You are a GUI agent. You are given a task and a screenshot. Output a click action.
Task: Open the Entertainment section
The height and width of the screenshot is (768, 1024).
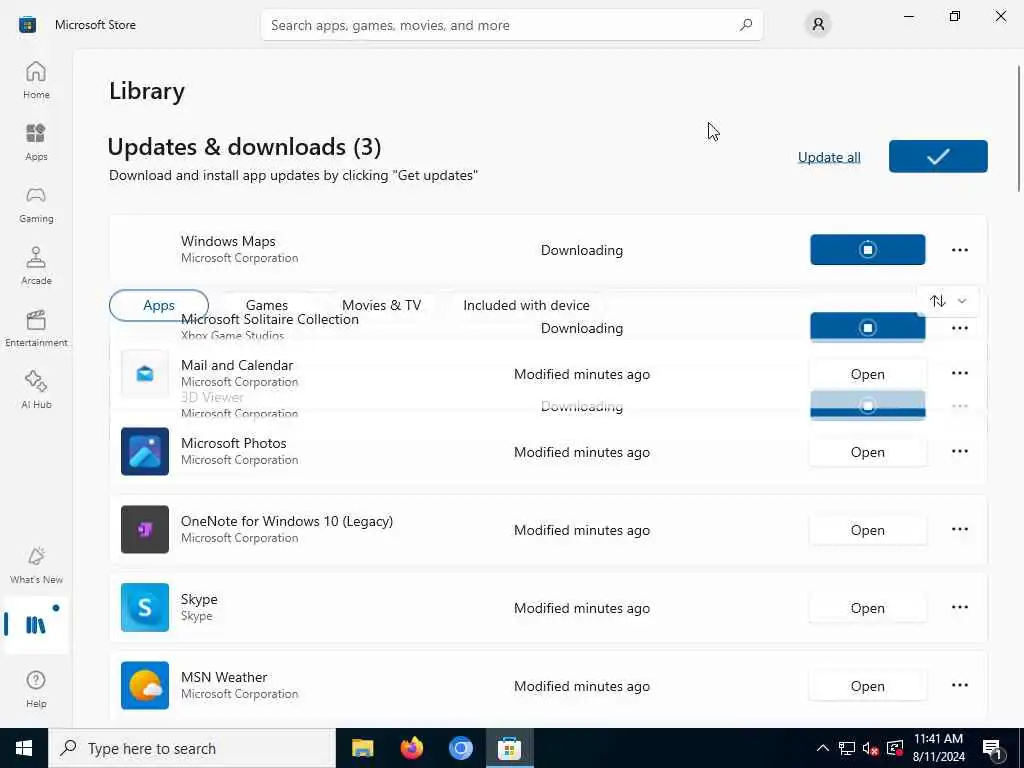coord(36,328)
